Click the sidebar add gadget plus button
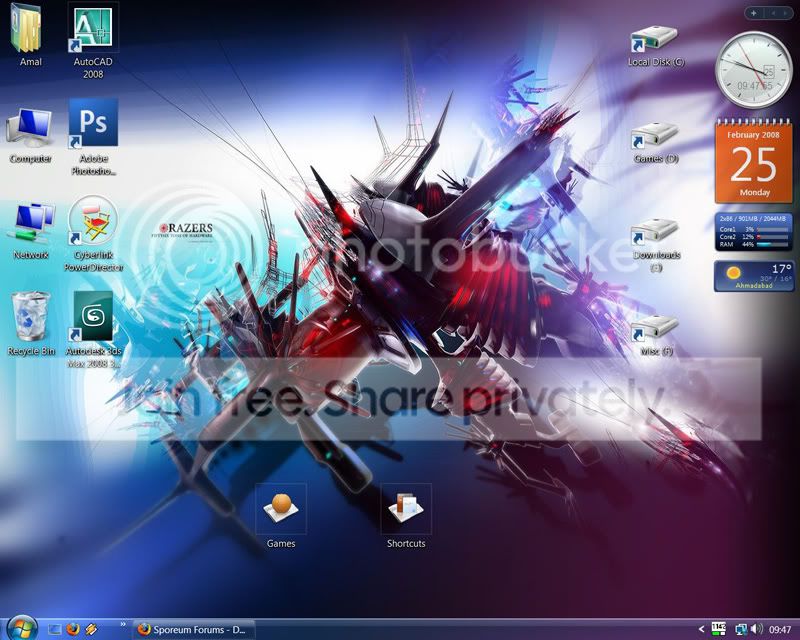 [754, 13]
